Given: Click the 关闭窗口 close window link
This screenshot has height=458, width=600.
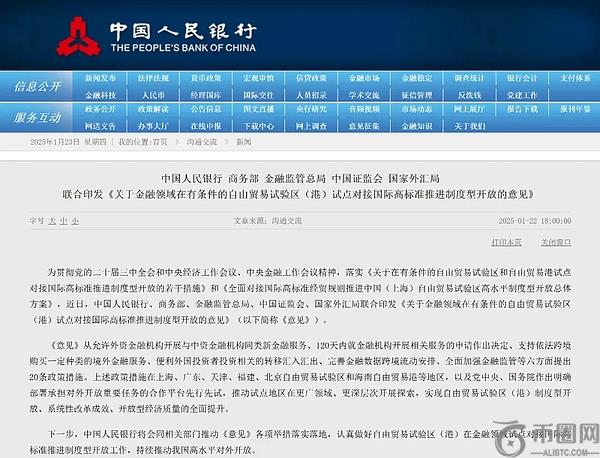Looking at the screenshot, I should coord(556,242).
